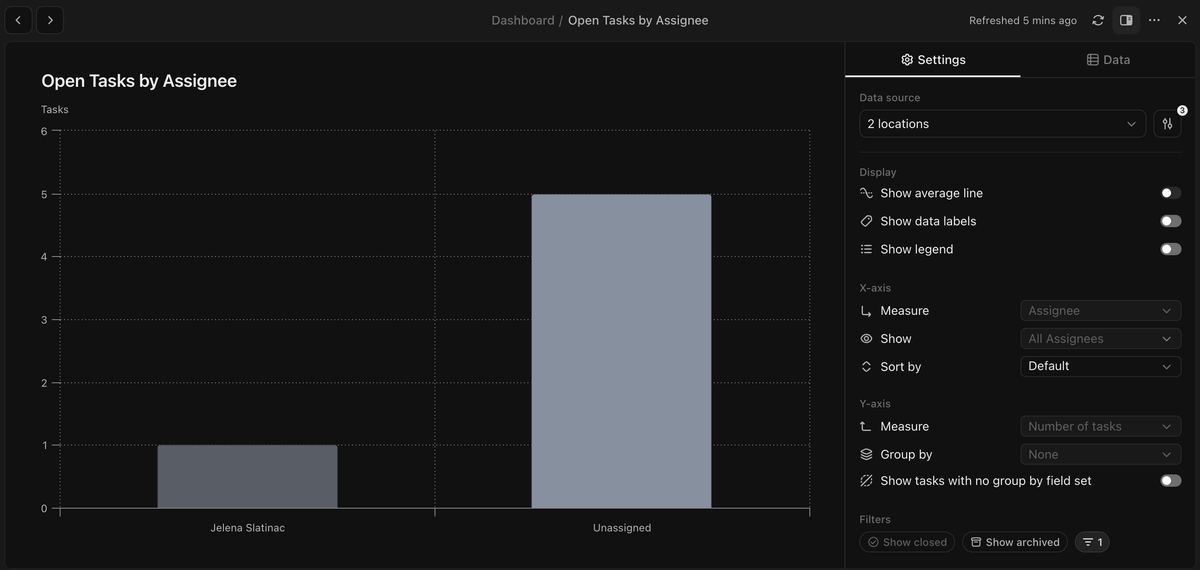1200x570 pixels.
Task: Click the average line wave icon
Action: 866,193
